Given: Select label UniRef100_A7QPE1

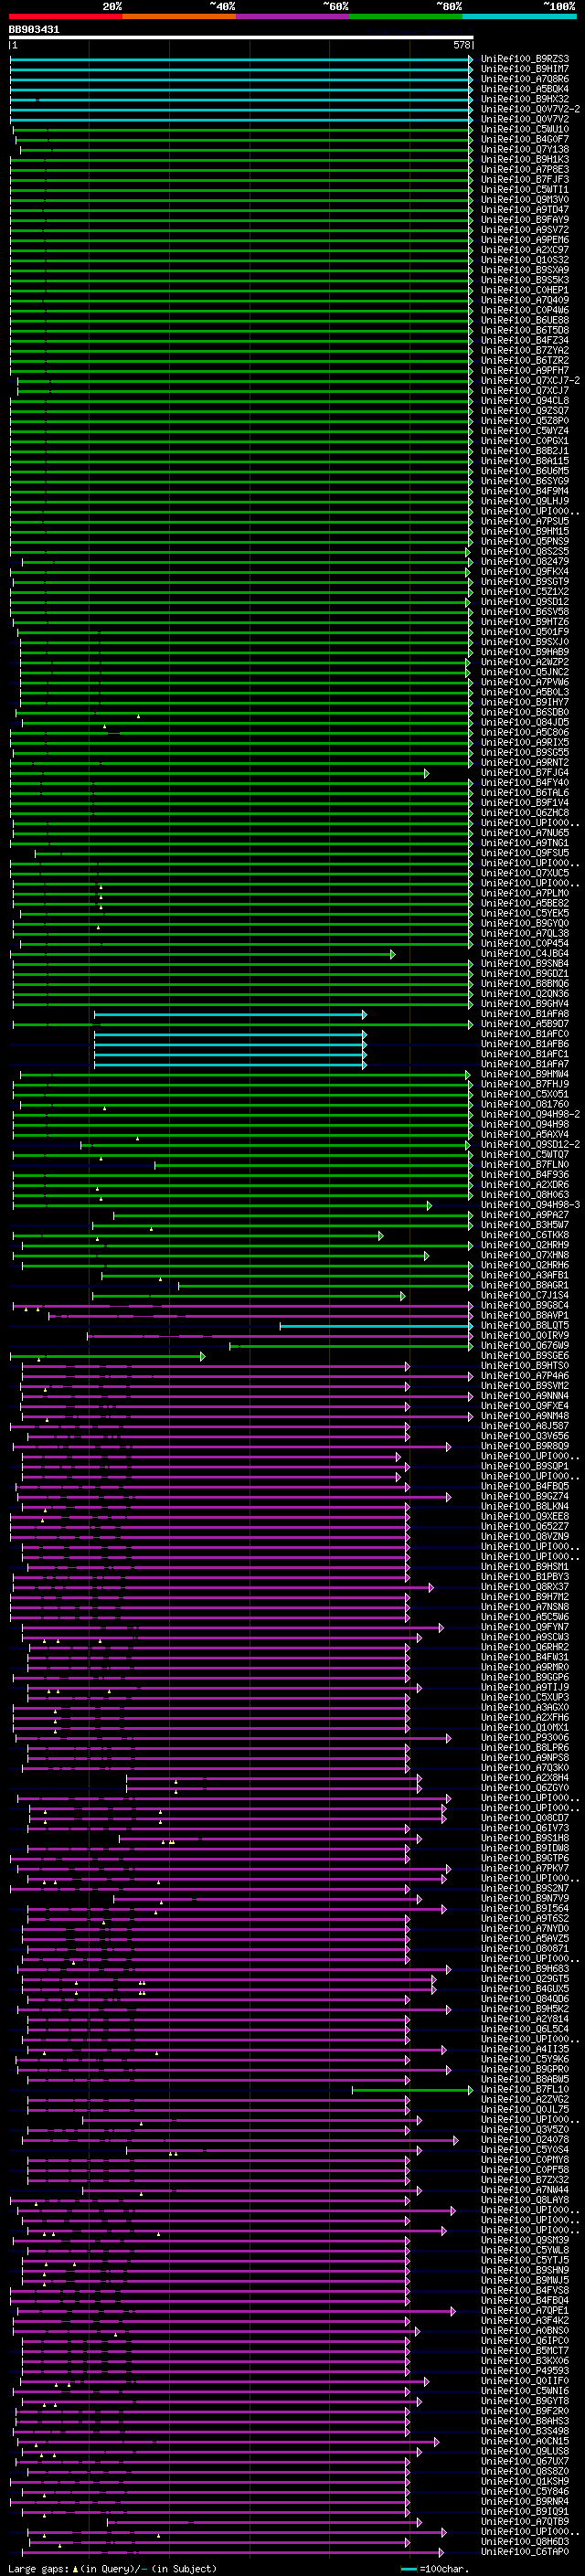Looking at the screenshot, I should [525, 2311].
